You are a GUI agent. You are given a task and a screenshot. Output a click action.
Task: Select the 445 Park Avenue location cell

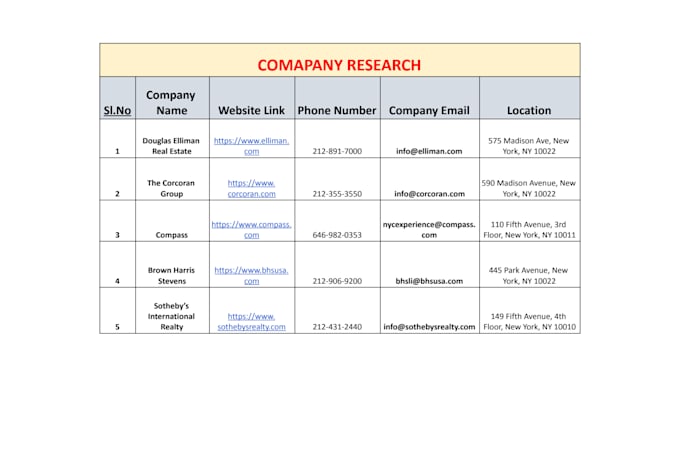[530, 265]
